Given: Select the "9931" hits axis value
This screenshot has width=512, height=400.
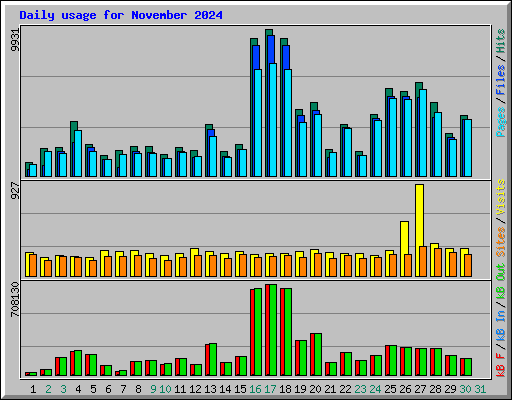Looking at the screenshot, I should 15,40.
